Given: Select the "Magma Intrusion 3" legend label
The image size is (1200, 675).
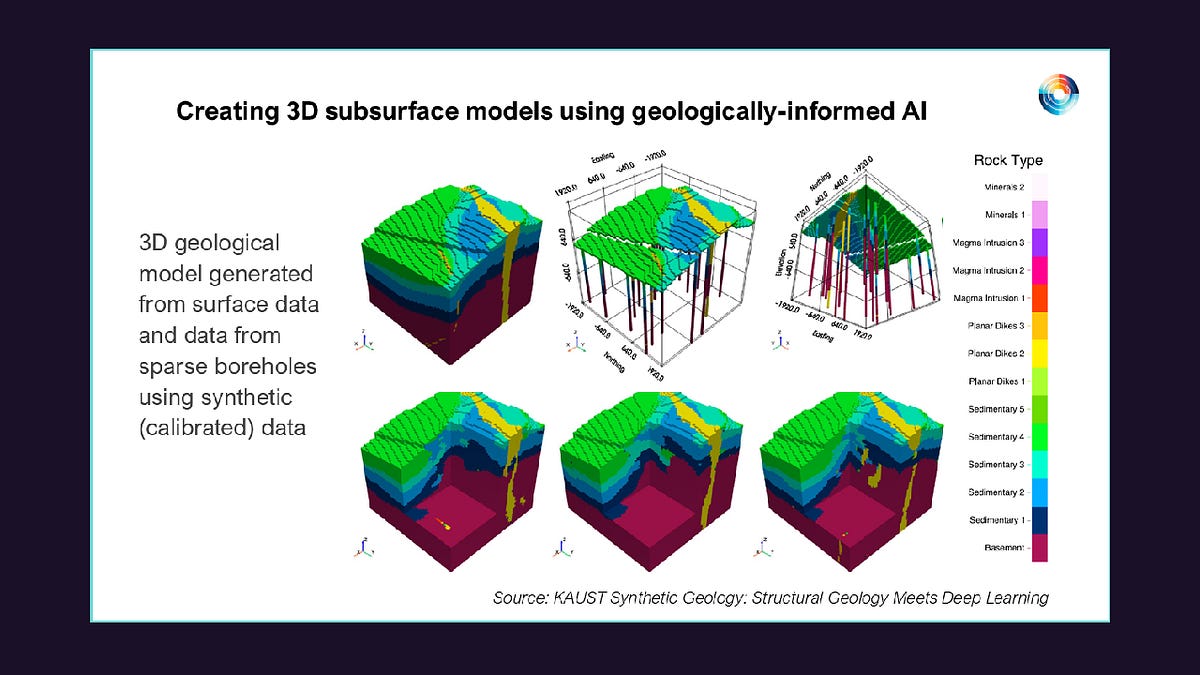Looking at the screenshot, I should point(986,243).
